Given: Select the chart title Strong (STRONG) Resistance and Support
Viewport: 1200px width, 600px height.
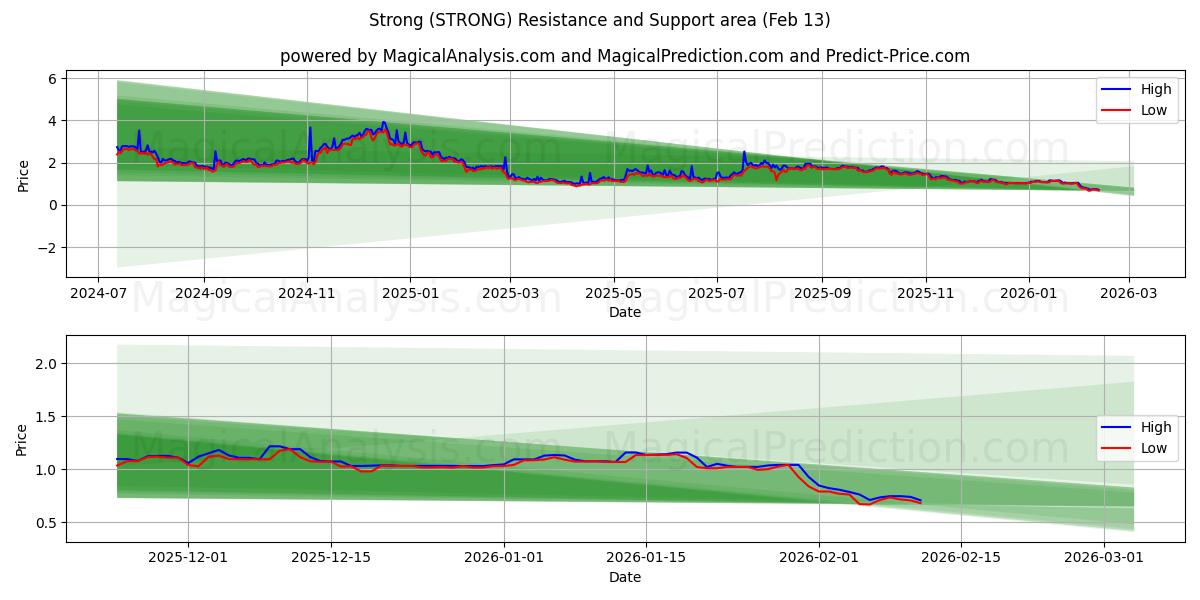Looking at the screenshot, I should click(x=600, y=22).
